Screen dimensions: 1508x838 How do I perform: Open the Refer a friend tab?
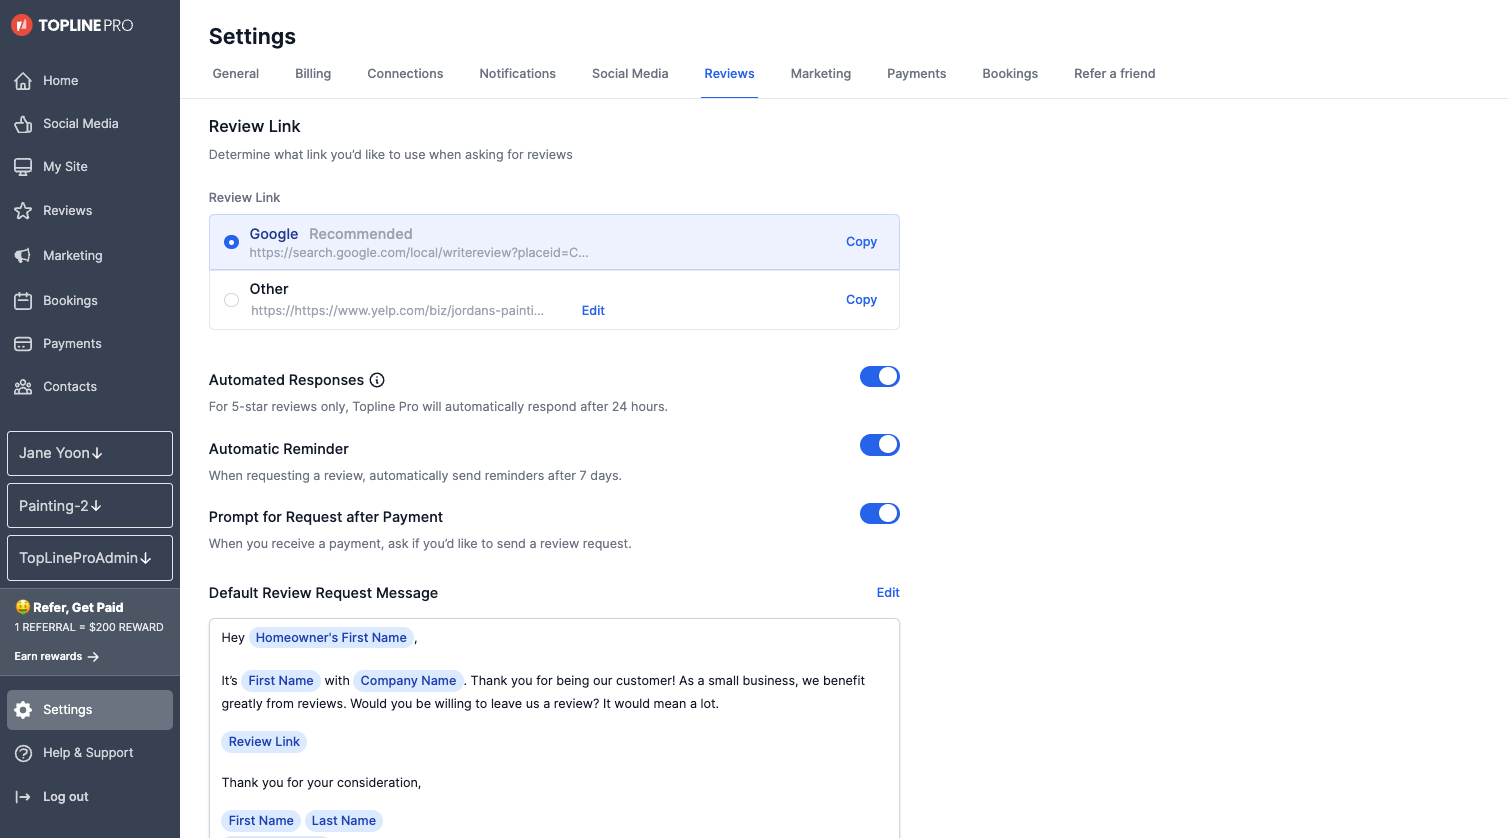1115,74
